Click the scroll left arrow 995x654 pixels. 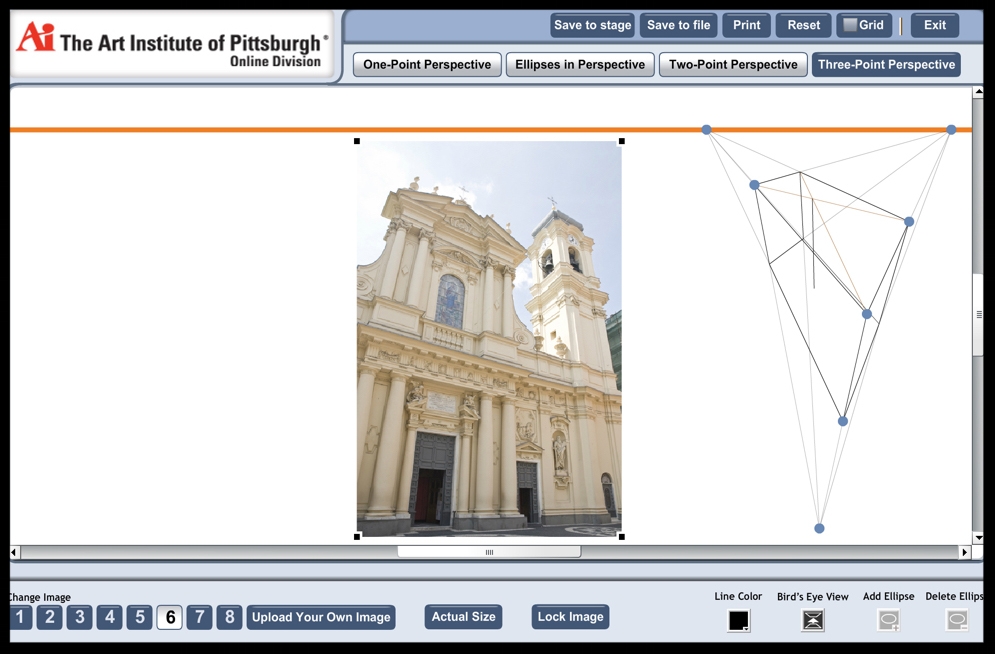pyautogui.click(x=14, y=552)
